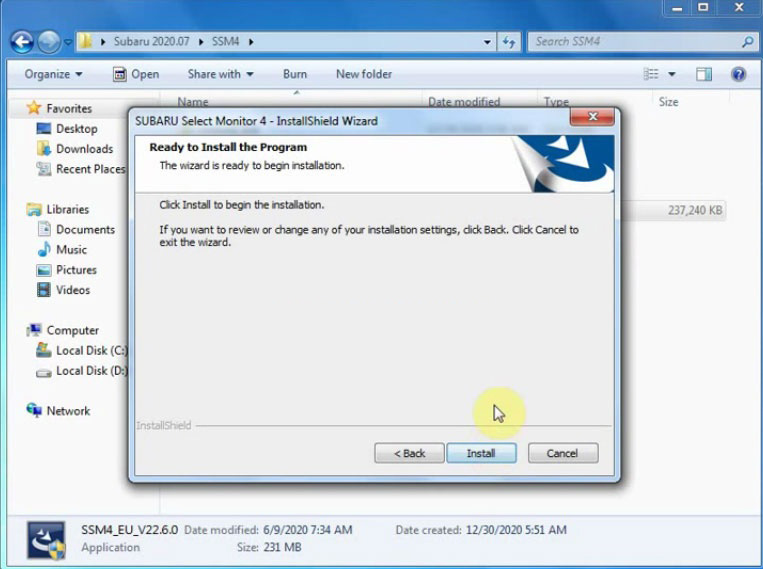Click the folder icon in address bar

click(x=86, y=41)
